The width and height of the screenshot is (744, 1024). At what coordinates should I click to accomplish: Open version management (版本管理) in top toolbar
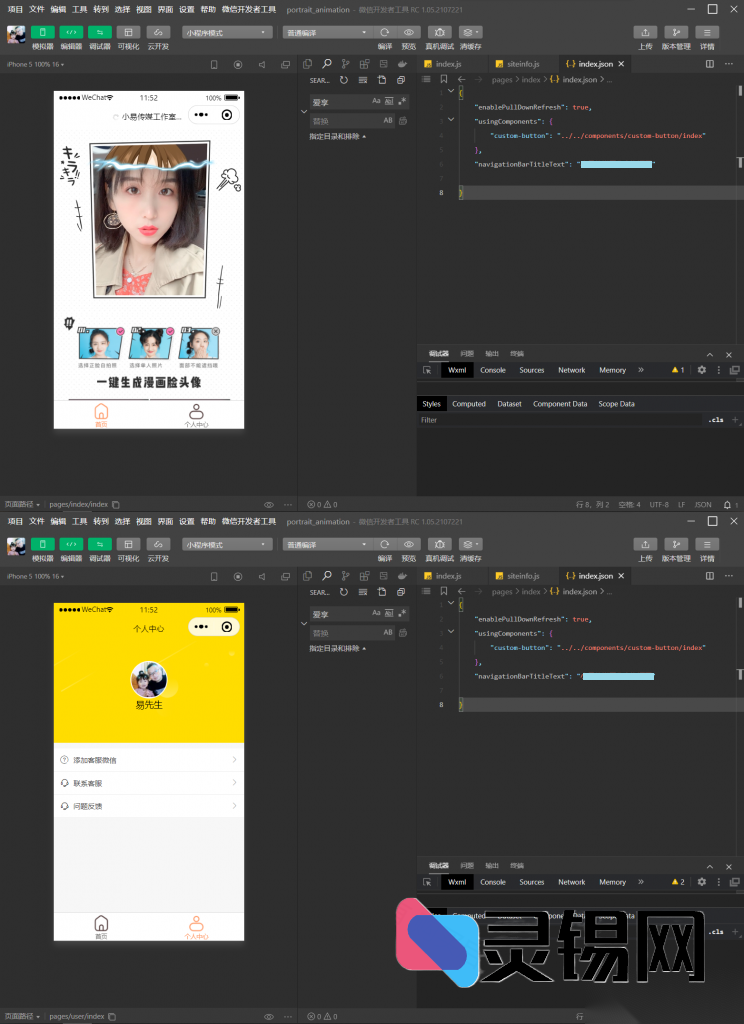(x=676, y=32)
